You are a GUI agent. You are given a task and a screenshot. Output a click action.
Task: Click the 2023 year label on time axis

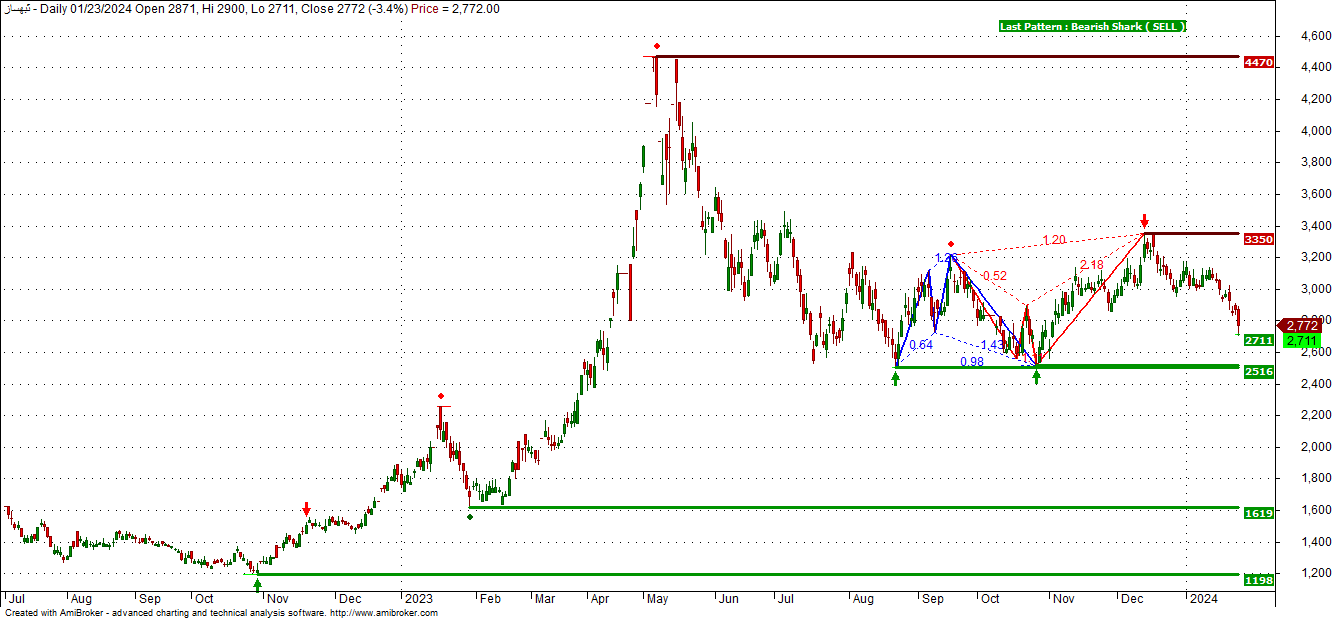(418, 598)
